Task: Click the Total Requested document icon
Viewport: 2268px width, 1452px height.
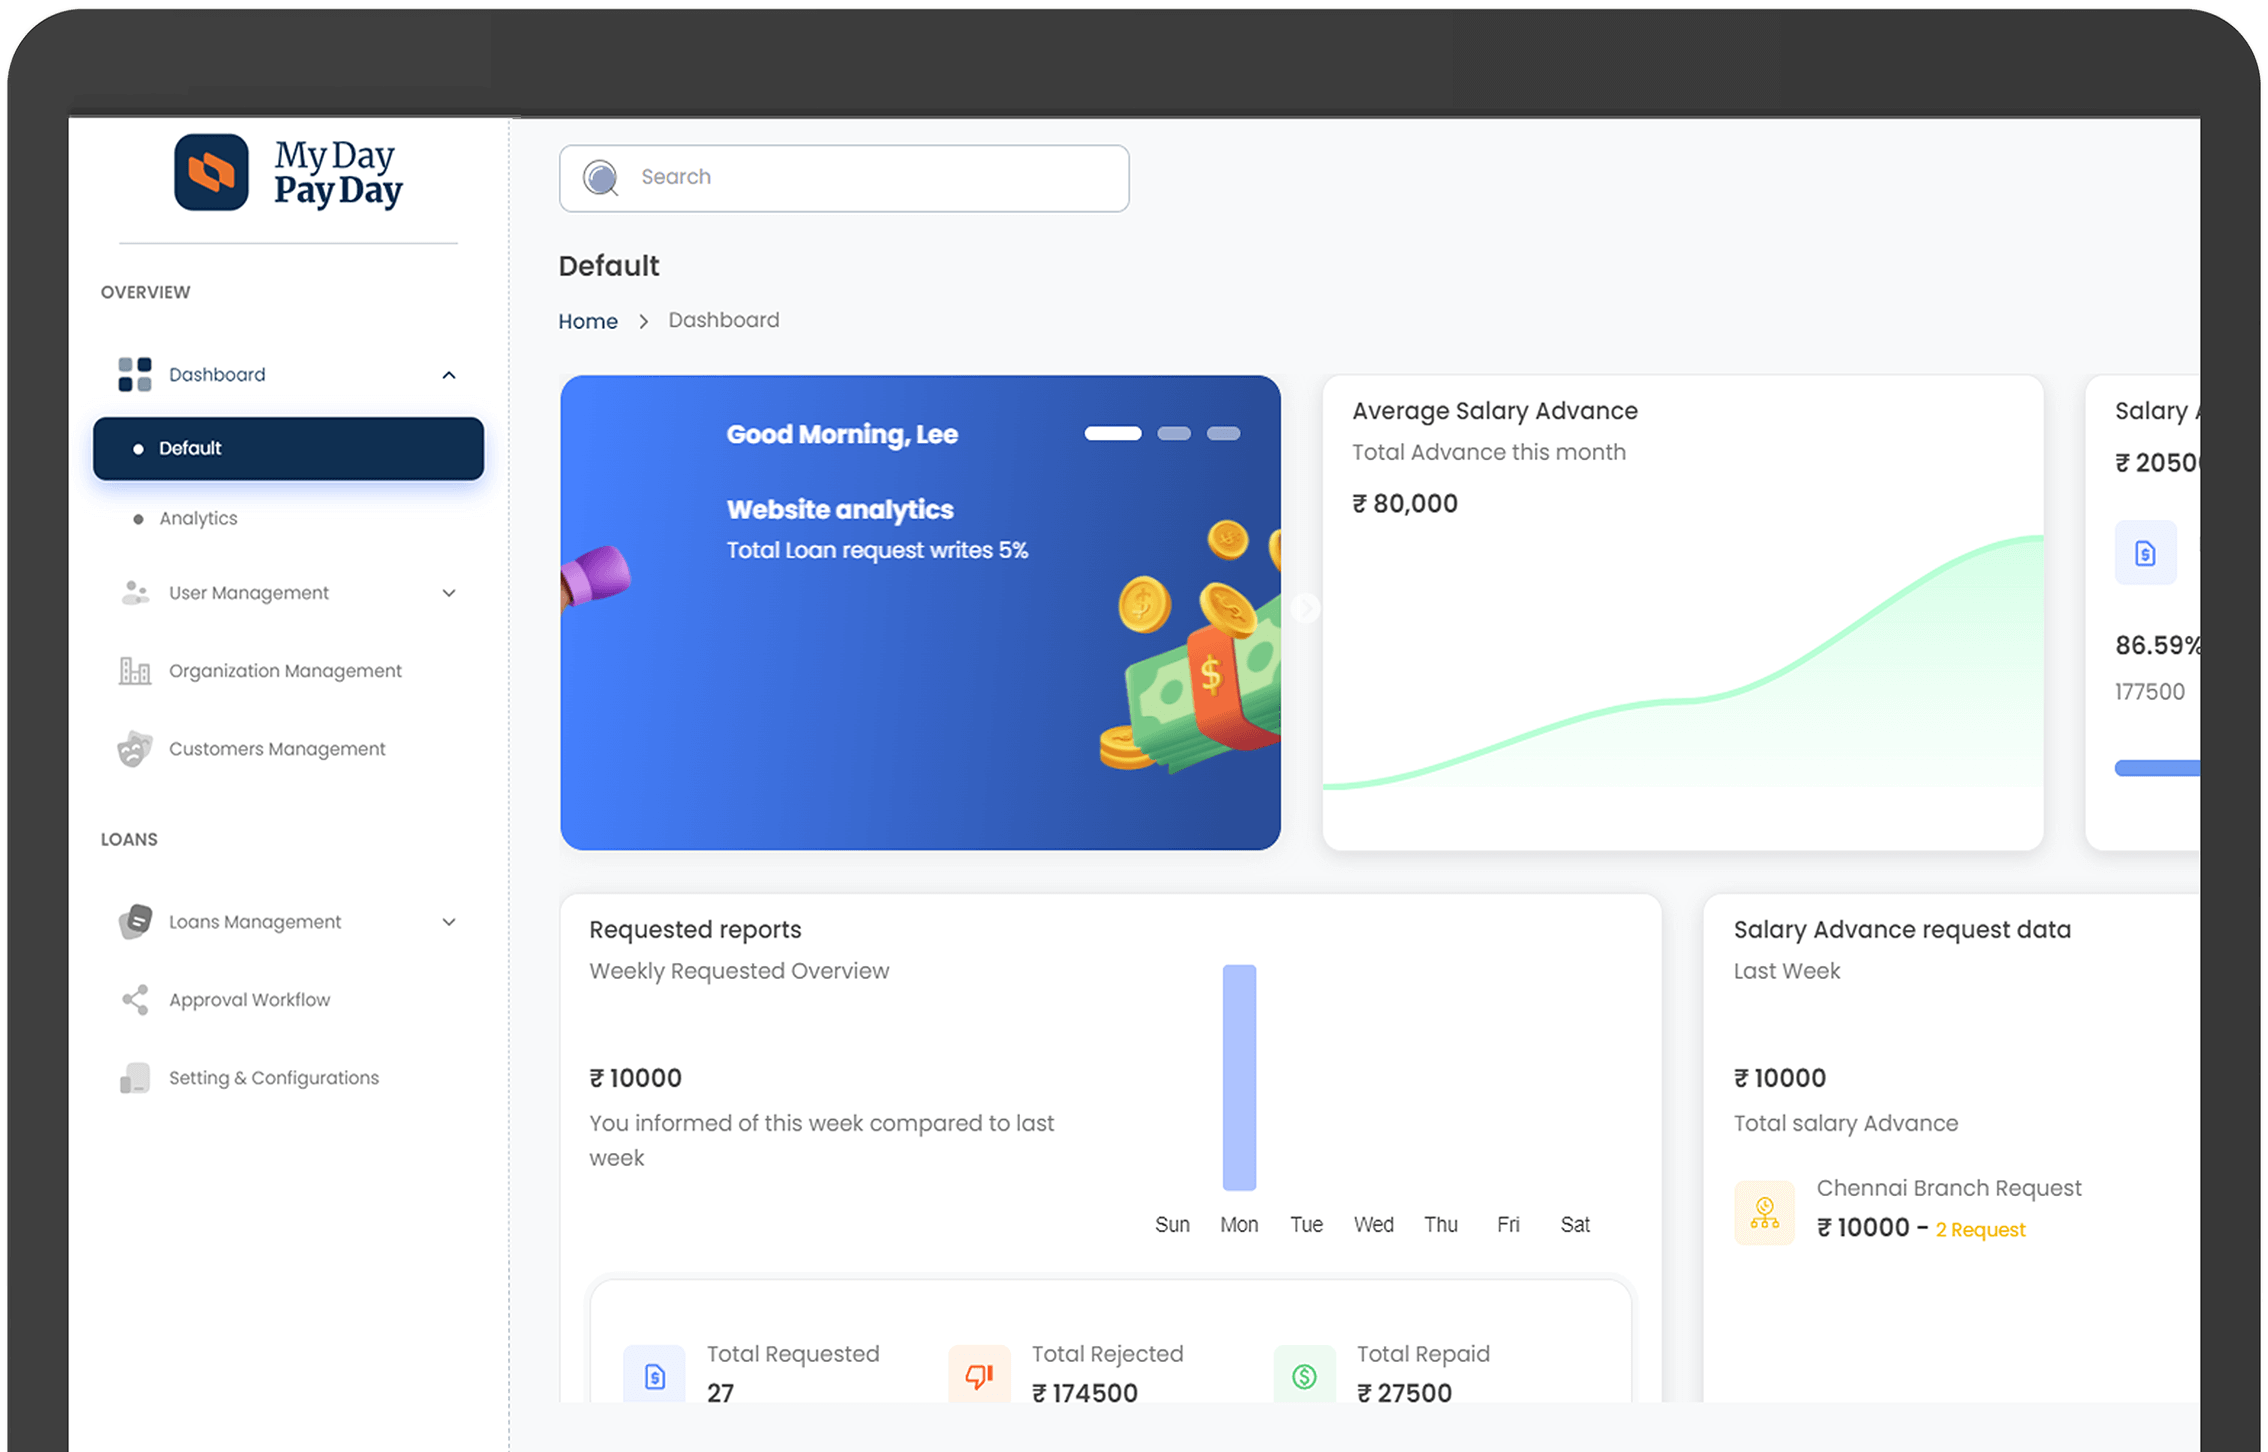Action: 655,1376
